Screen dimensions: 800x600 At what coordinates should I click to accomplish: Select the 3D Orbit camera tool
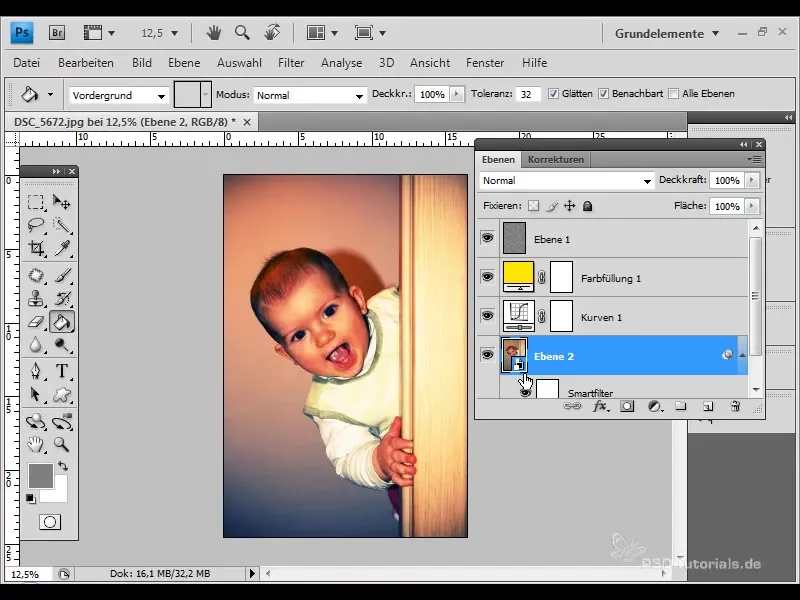tap(62, 421)
